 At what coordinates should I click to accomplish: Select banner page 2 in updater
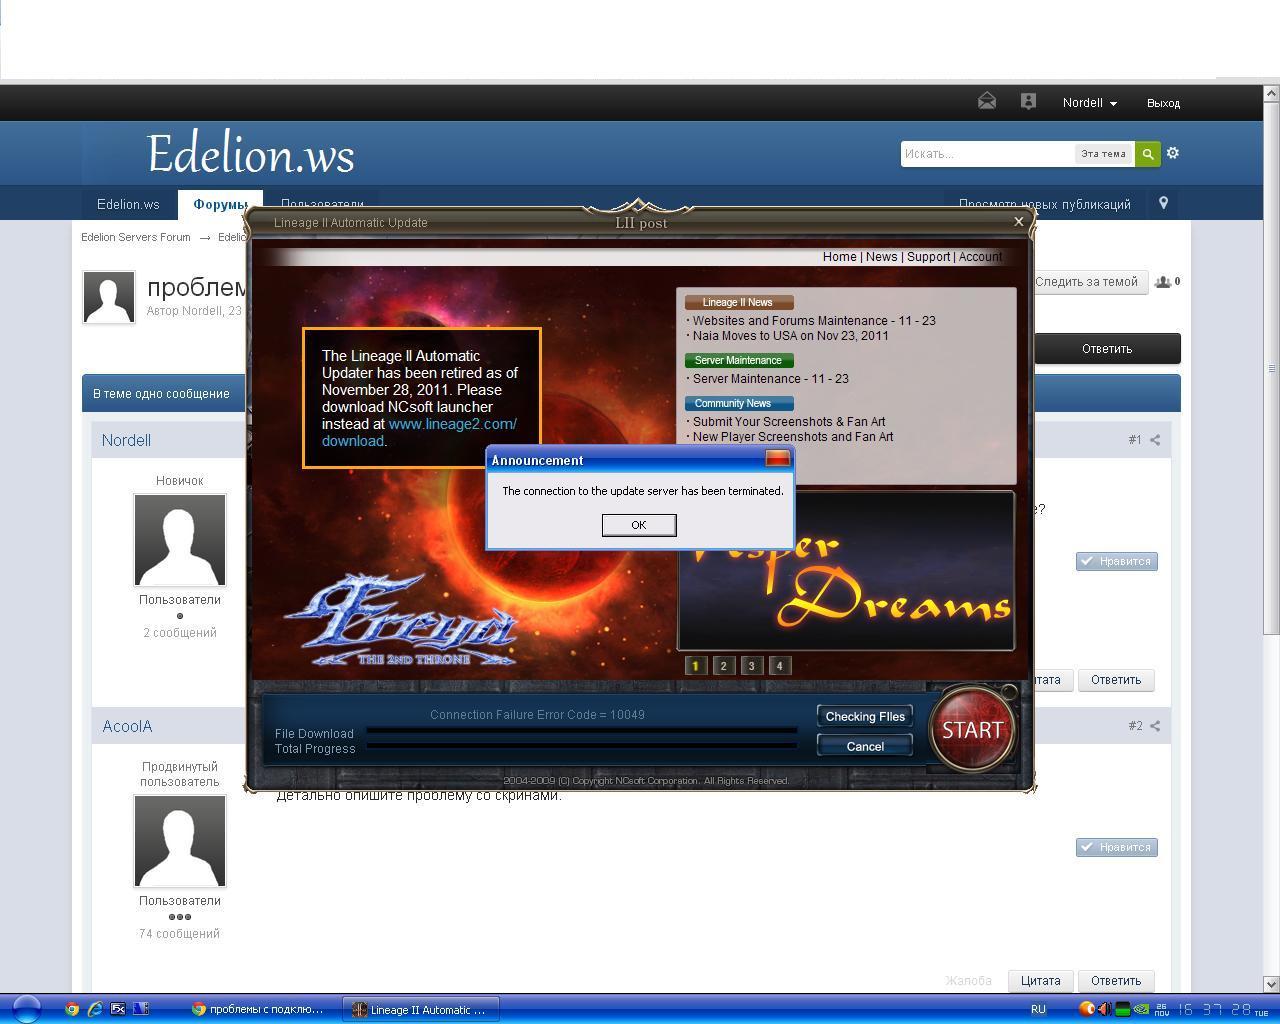tap(724, 665)
